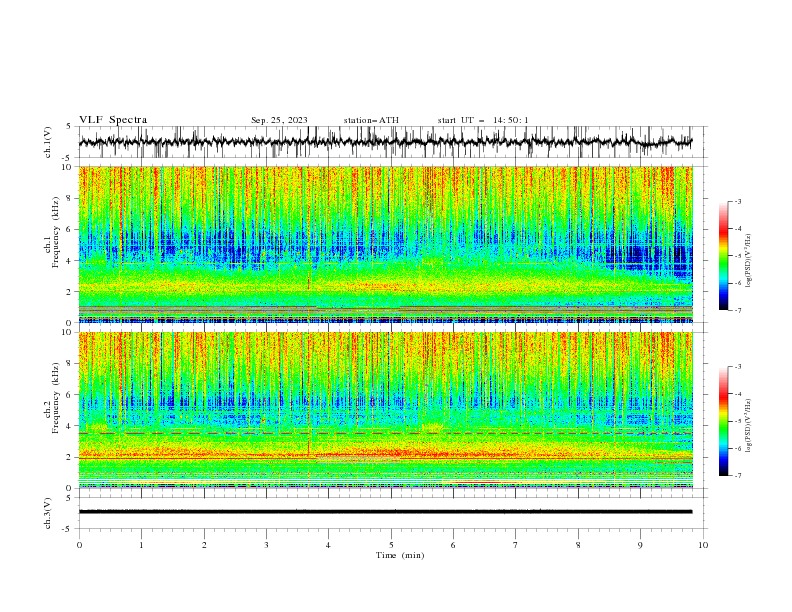The image size is (792, 612).
Task: Click the ch.2 spectrogram panel
Action: [x=385, y=410]
